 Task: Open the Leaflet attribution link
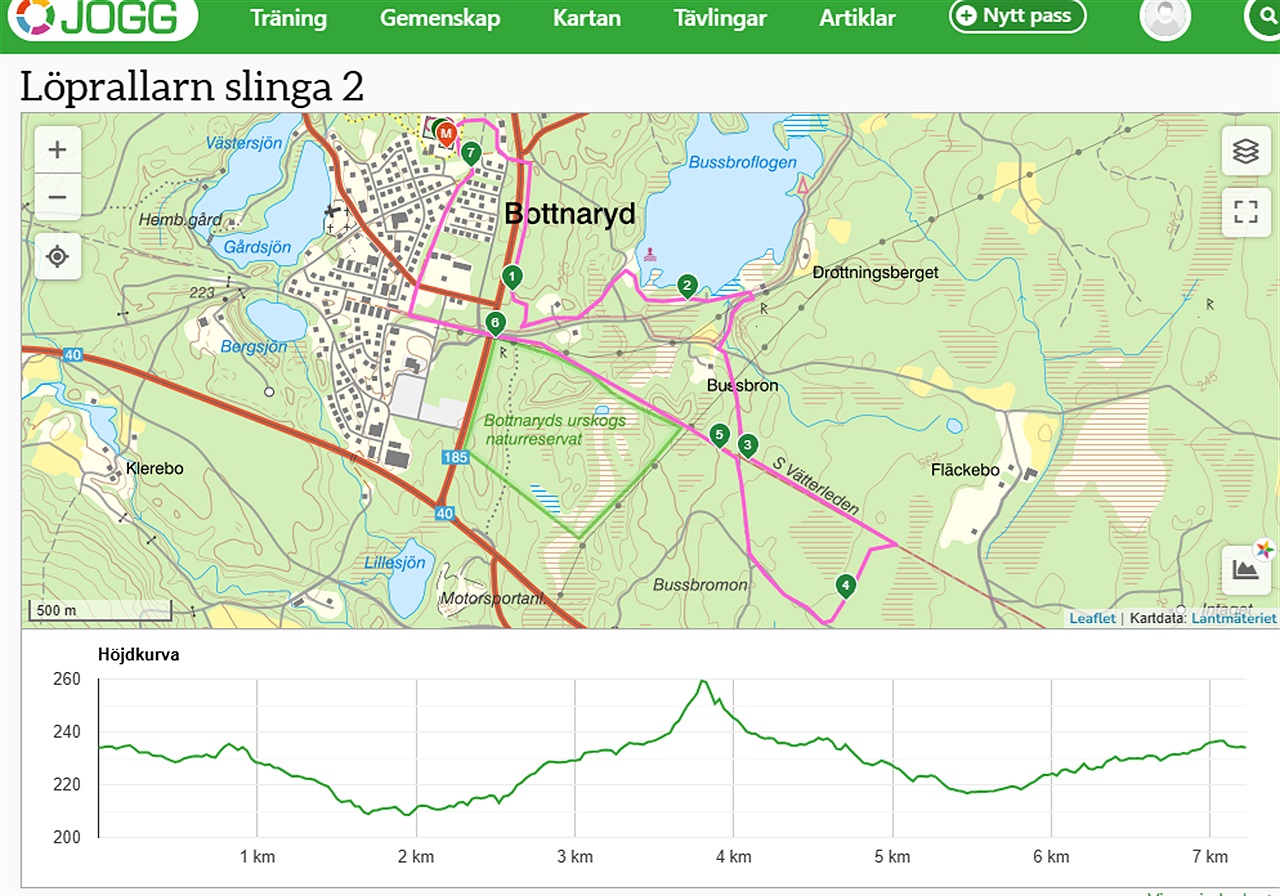pos(1092,618)
